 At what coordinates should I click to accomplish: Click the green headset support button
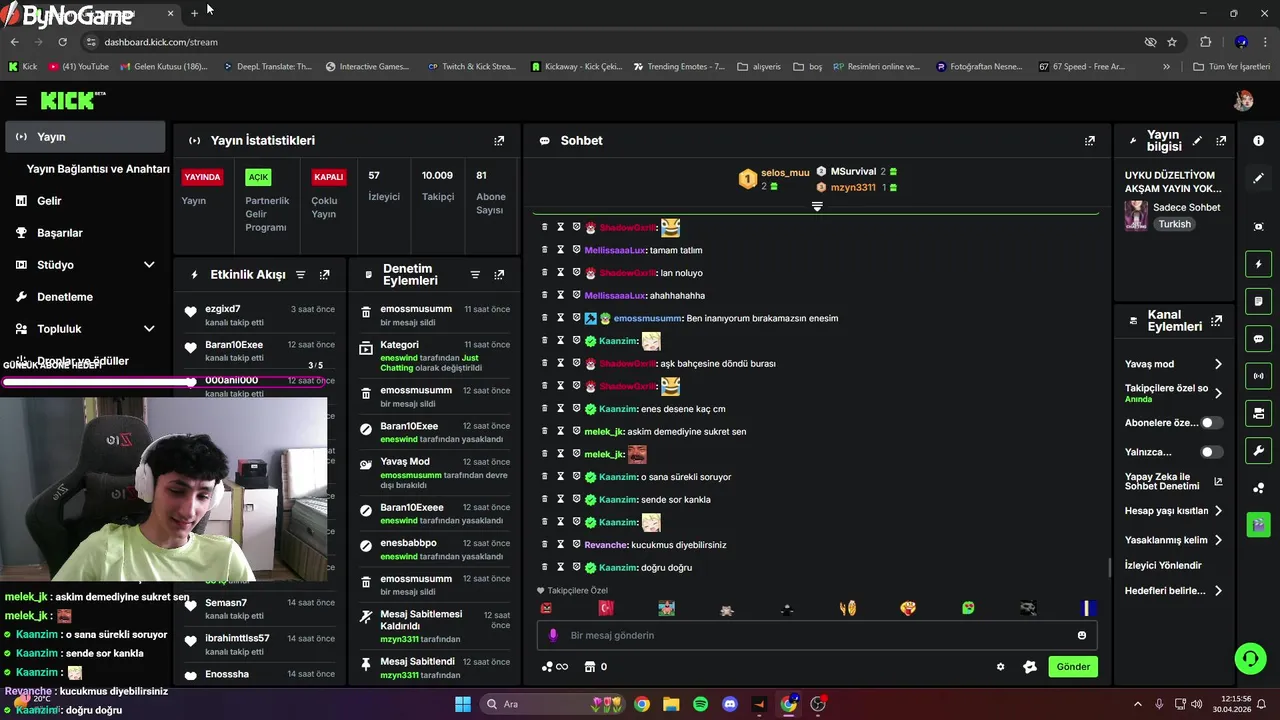(1250, 658)
